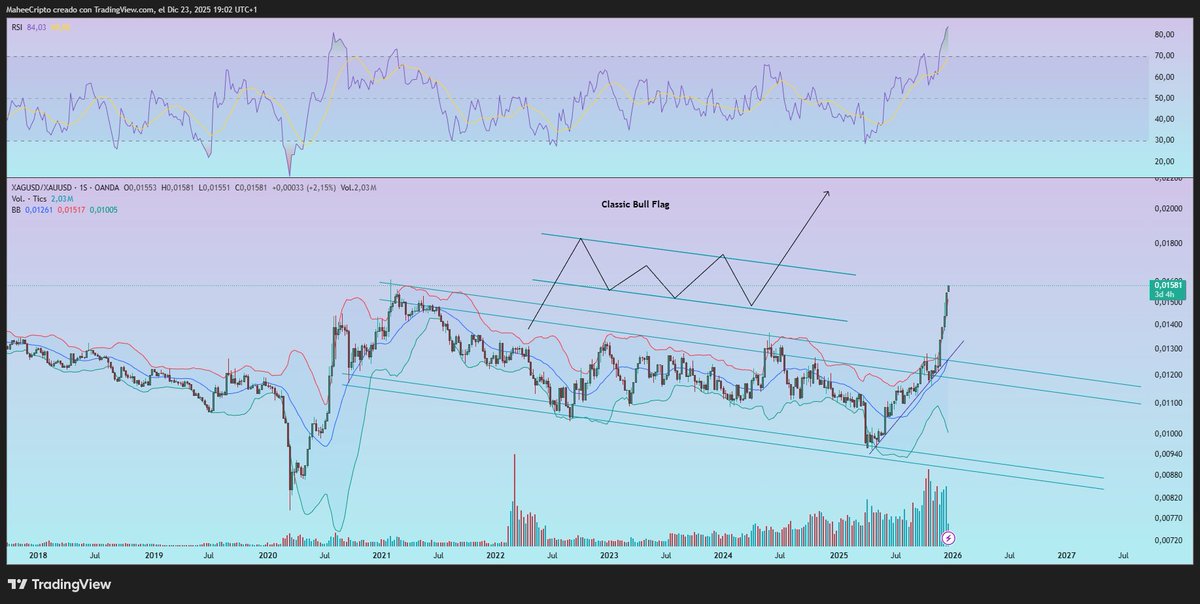The image size is (1200, 604).
Task: Click the open price O0,01553
Action: point(139,187)
